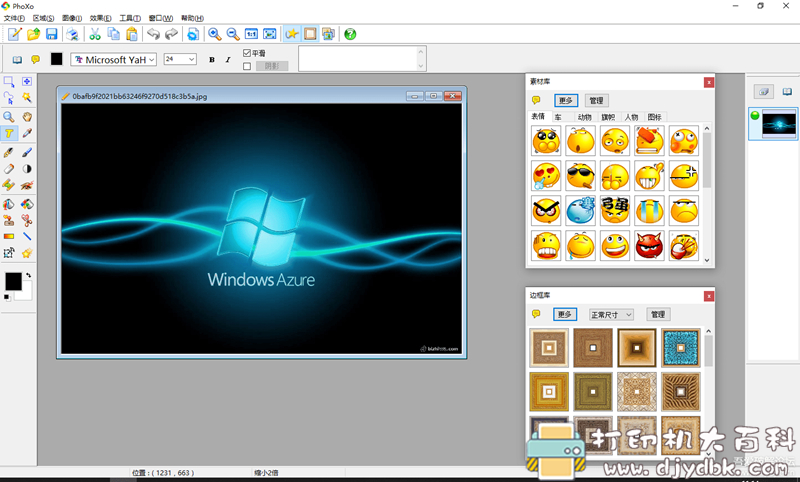
Task: Toggle the star clip-art library panel button
Action: click(292, 34)
